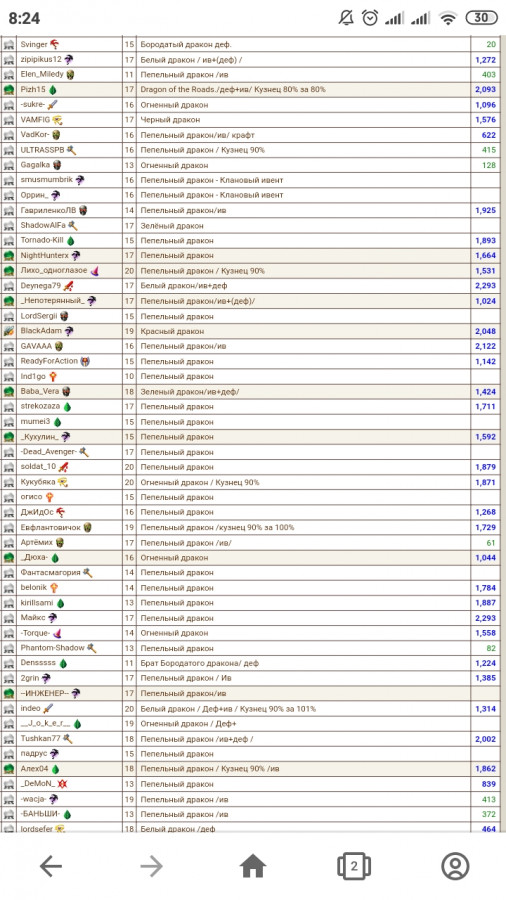
Task: Open player profile Phantom-Shadow
Action: 52,648
